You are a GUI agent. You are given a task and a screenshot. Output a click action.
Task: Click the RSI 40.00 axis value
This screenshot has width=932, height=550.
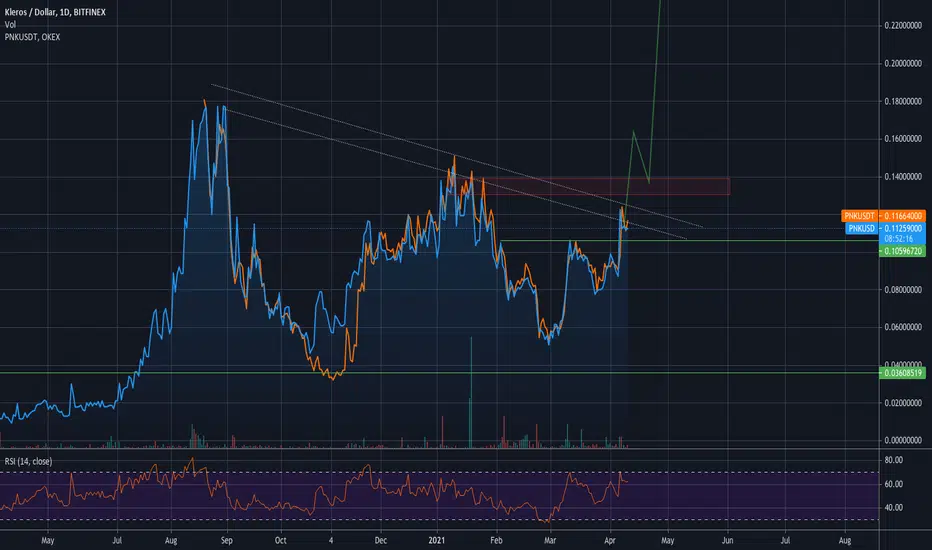[x=893, y=507]
